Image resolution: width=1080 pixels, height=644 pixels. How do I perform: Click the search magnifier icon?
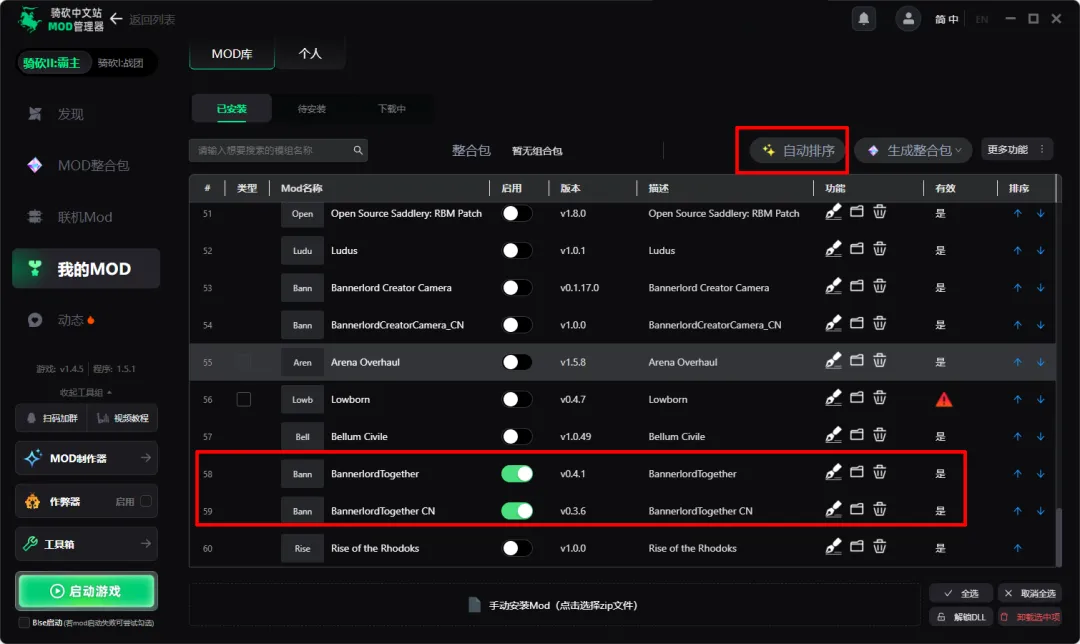coord(358,150)
